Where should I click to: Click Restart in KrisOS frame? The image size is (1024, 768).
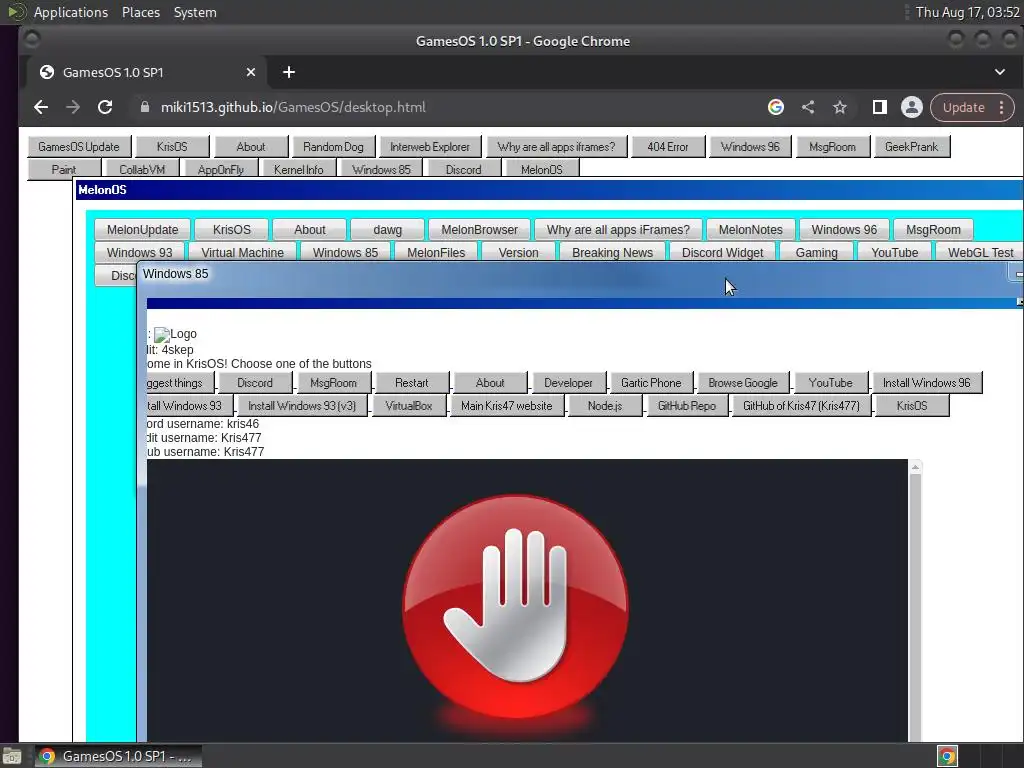[411, 383]
